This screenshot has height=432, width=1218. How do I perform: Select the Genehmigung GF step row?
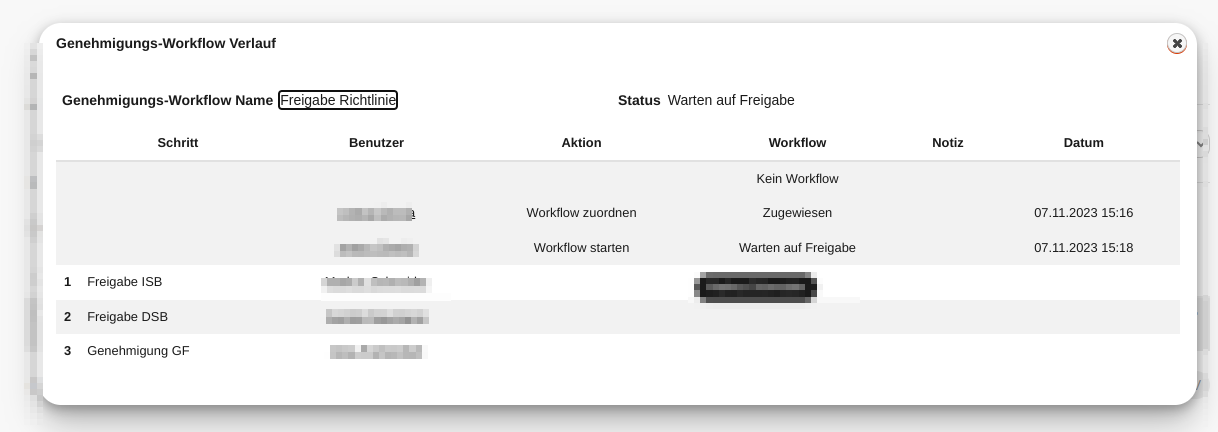pyautogui.click(x=138, y=351)
